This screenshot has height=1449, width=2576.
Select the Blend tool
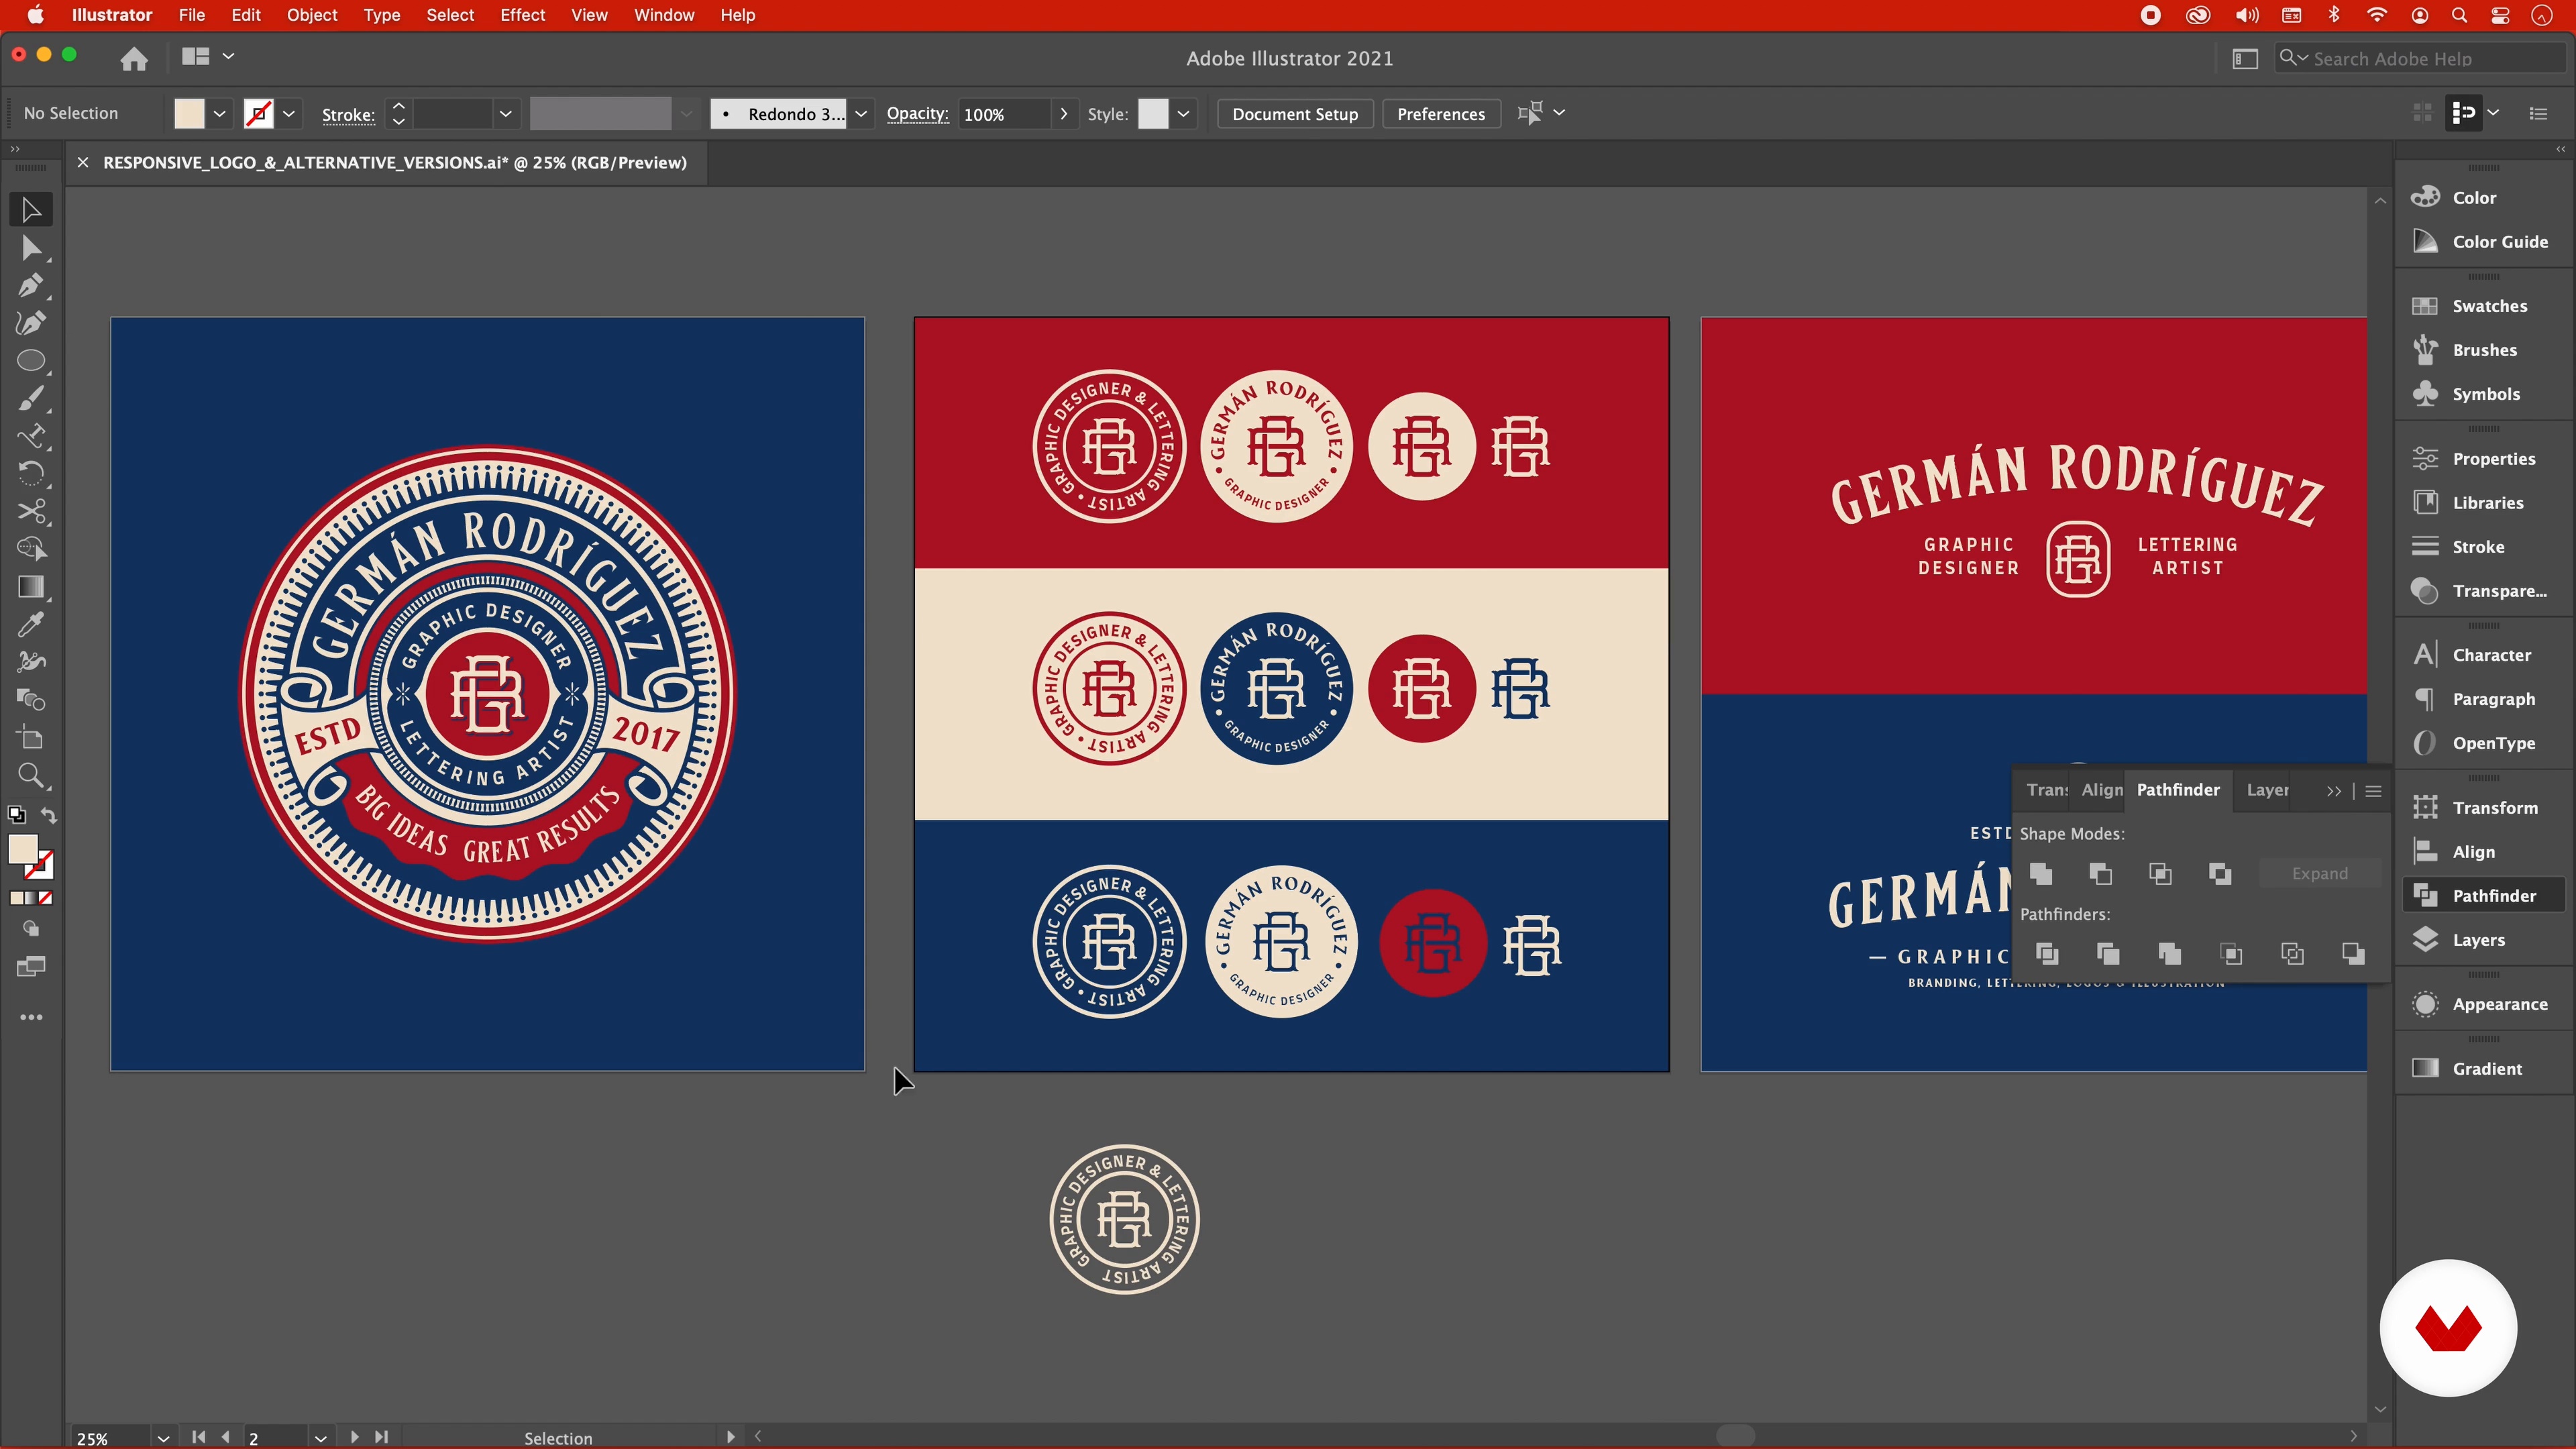[x=31, y=700]
